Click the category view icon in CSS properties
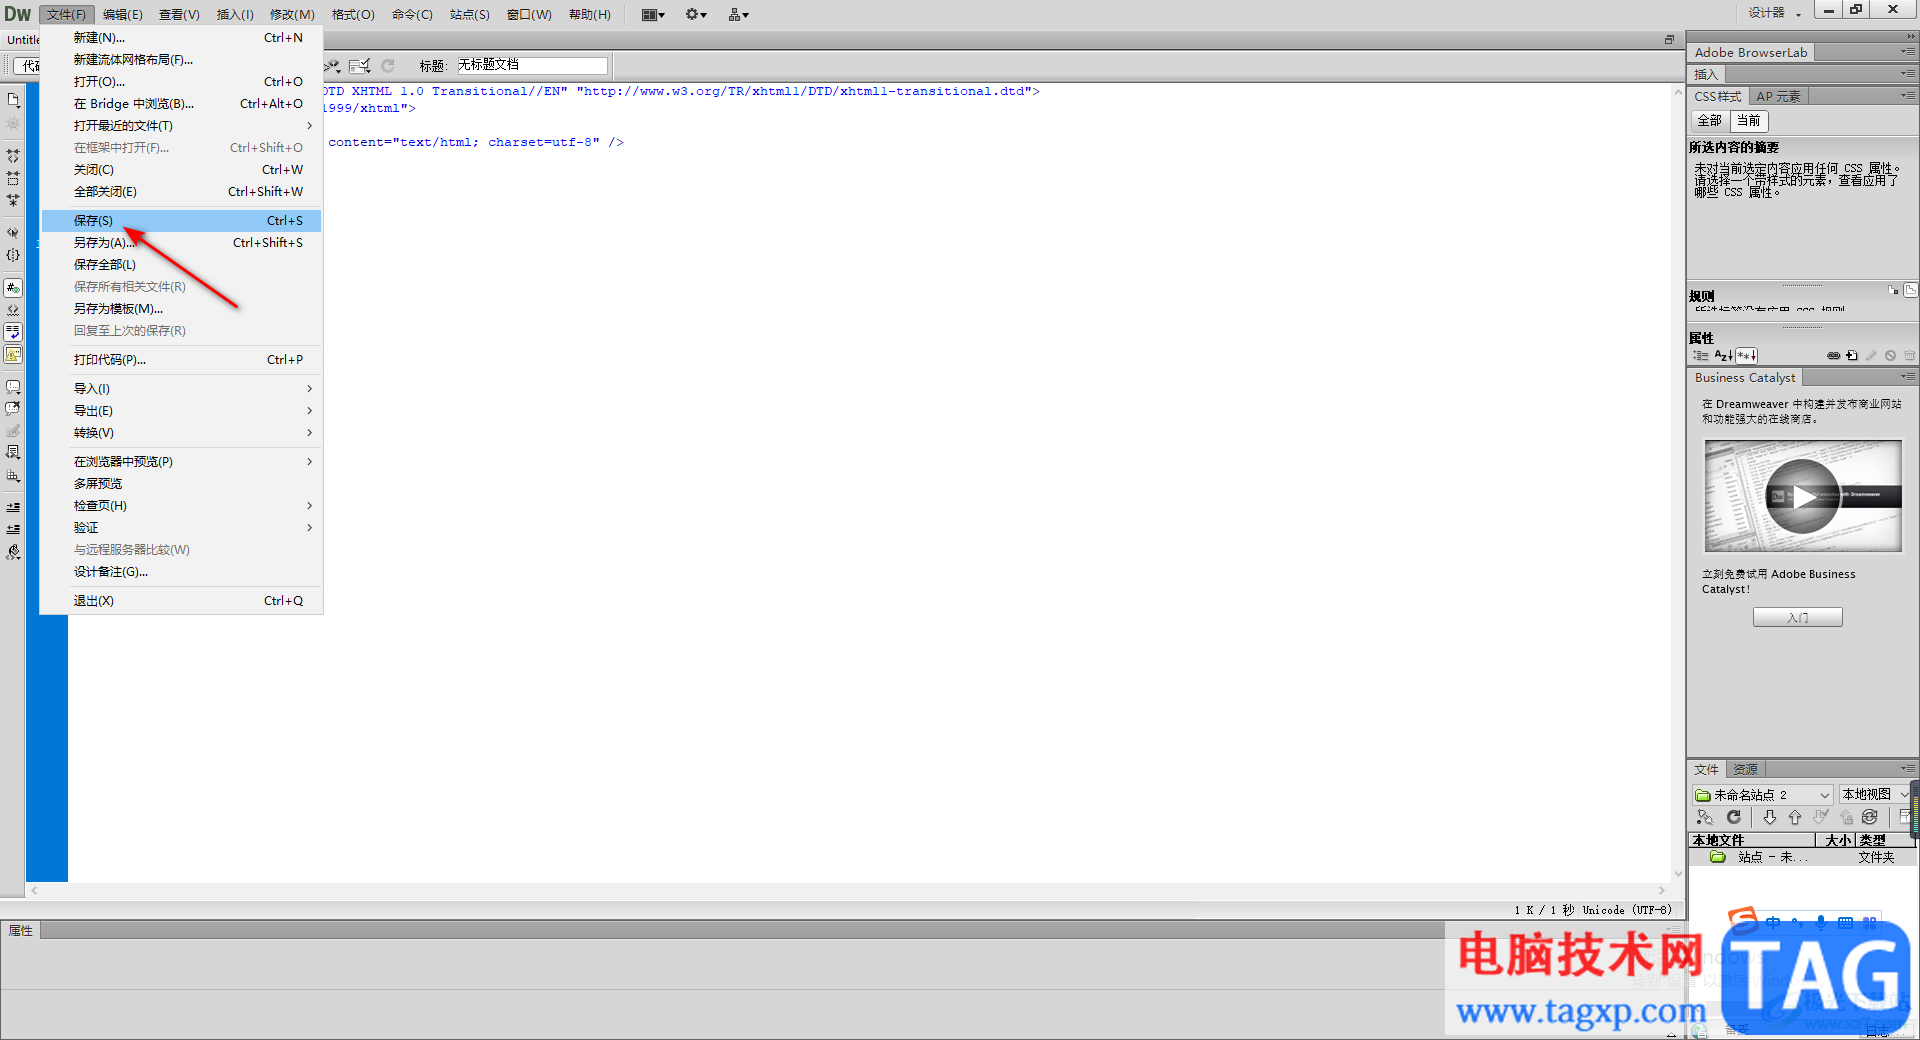The height and width of the screenshot is (1040, 1920). (1701, 356)
